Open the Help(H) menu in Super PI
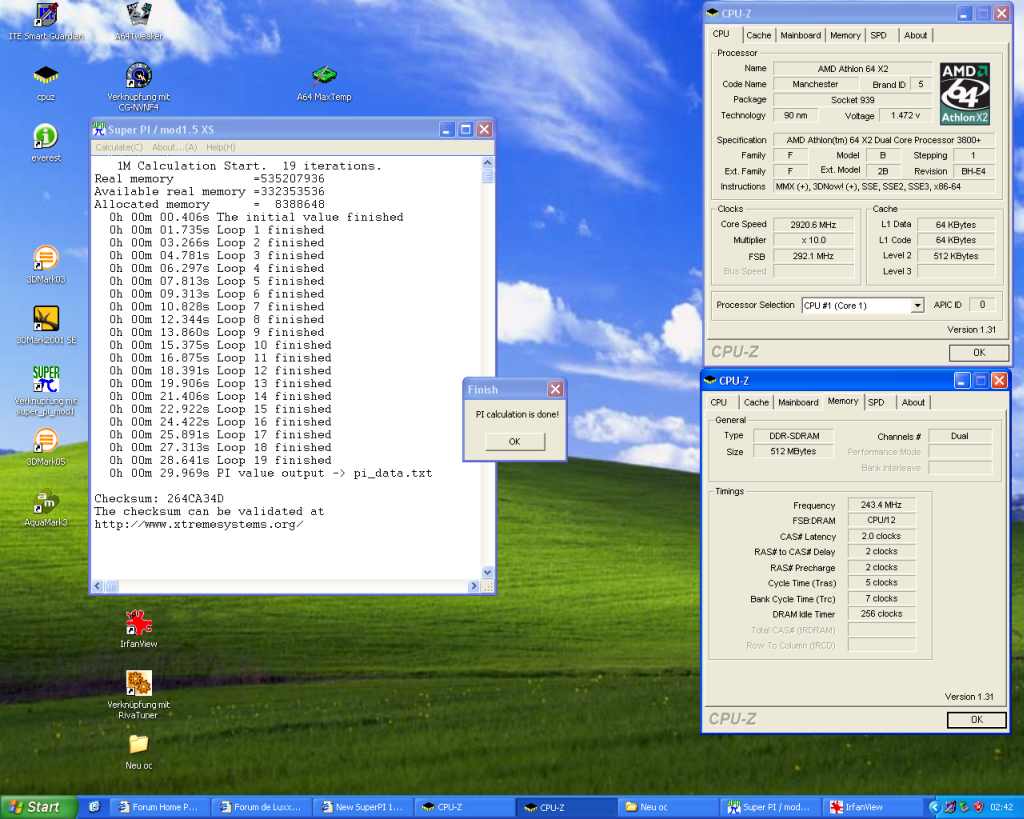Viewport: 1024px width, 819px height. click(221, 148)
